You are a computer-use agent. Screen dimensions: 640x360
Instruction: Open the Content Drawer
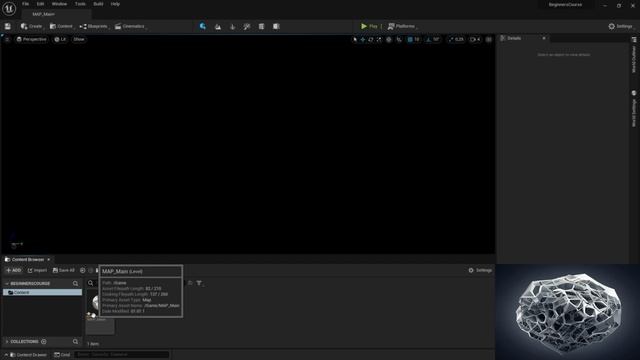pos(26,355)
